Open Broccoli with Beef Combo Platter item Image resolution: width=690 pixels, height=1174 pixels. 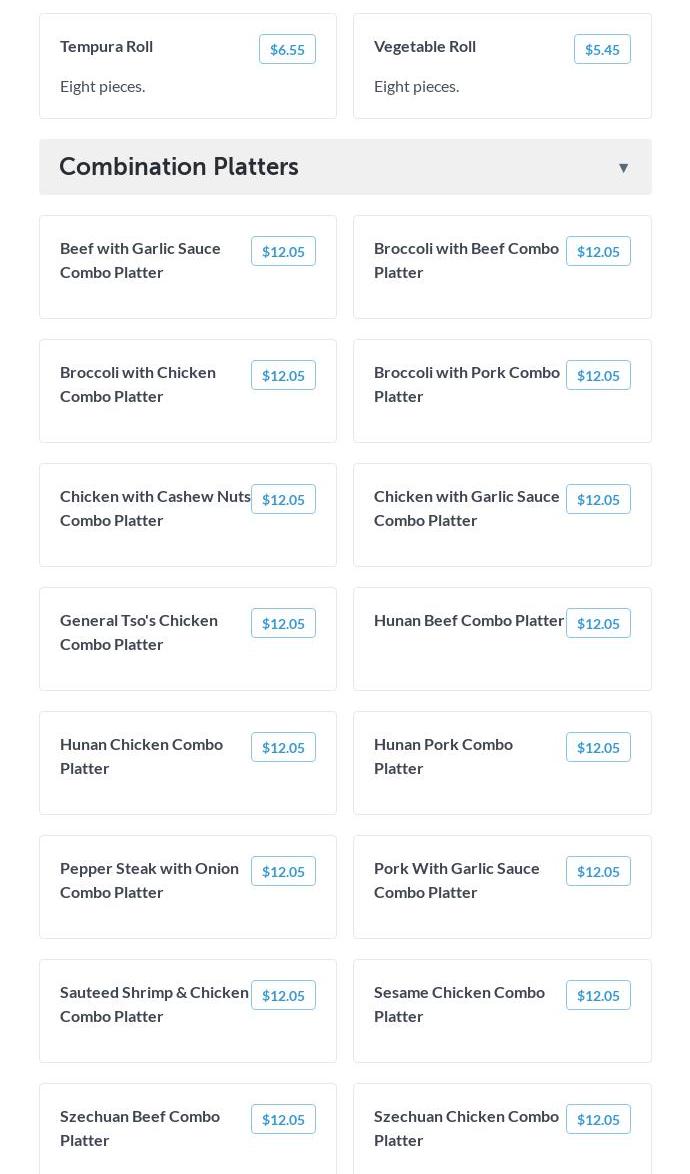[466, 260]
